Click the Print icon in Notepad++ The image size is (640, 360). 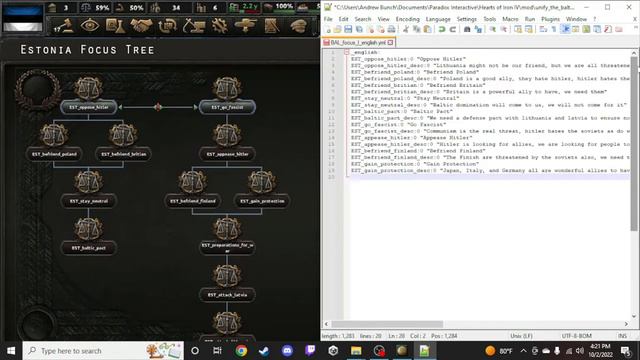[x=391, y=29]
